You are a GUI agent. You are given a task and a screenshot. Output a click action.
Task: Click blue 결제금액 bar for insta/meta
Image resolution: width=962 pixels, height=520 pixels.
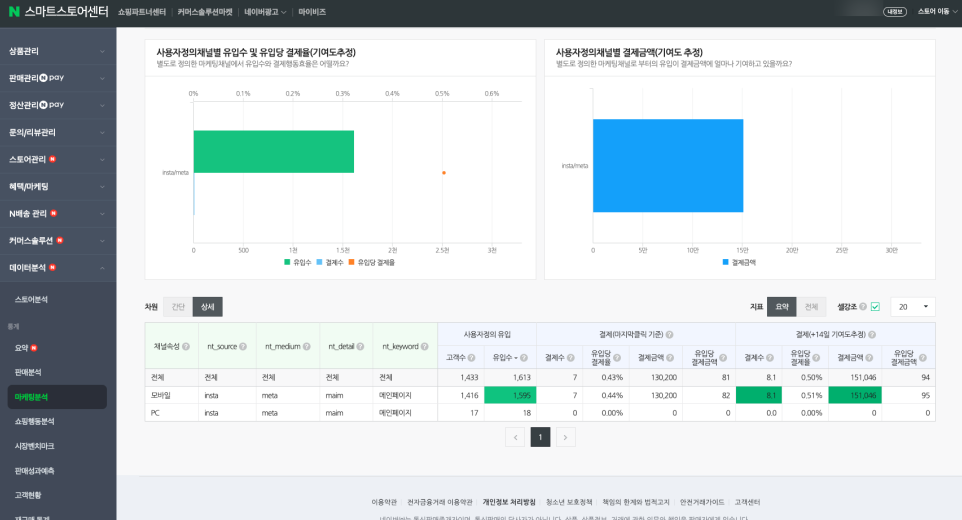(668, 166)
